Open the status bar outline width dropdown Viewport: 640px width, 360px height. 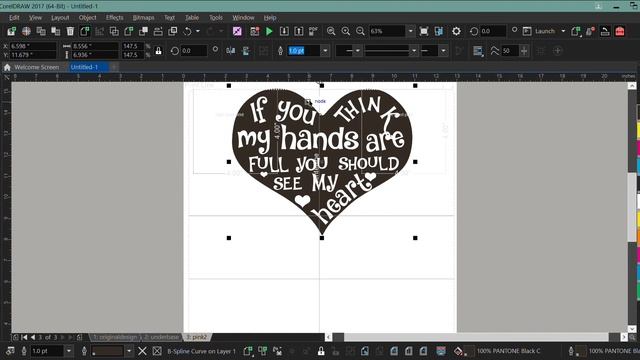69,351
